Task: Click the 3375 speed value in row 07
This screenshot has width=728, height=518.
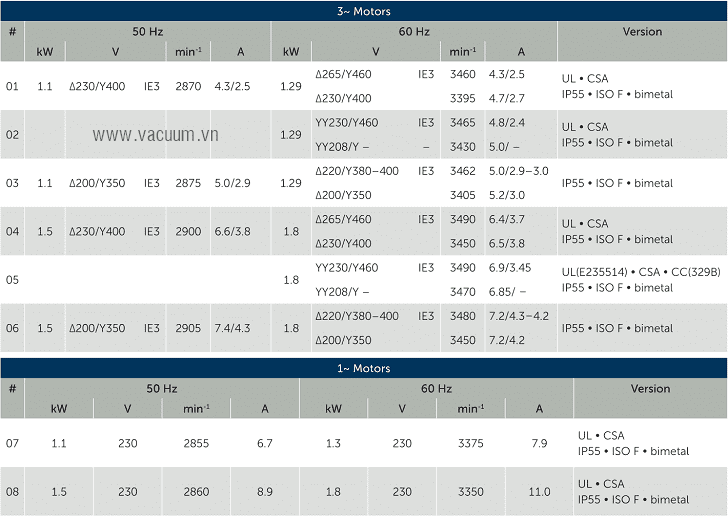Action: (470, 443)
